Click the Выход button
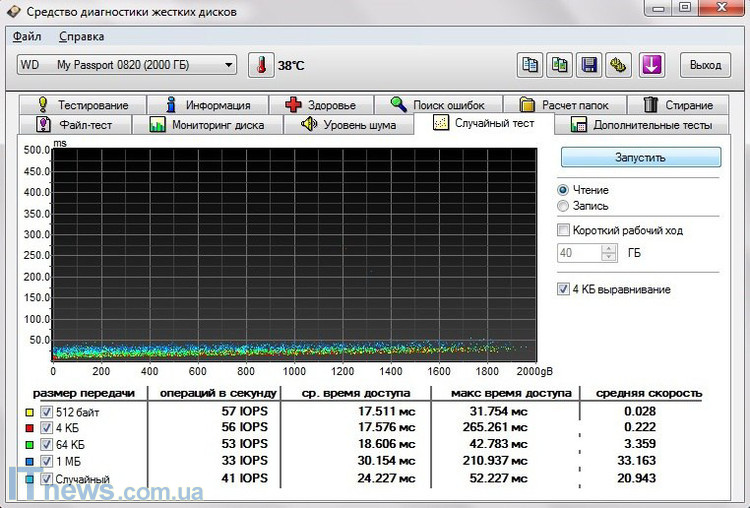The image size is (750, 508). point(705,65)
